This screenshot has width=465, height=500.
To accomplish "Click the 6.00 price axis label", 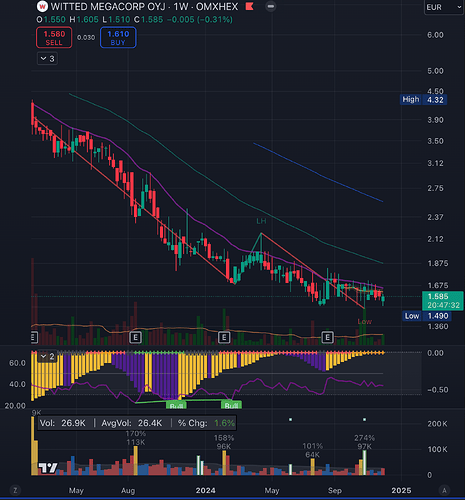I will (x=435, y=35).
